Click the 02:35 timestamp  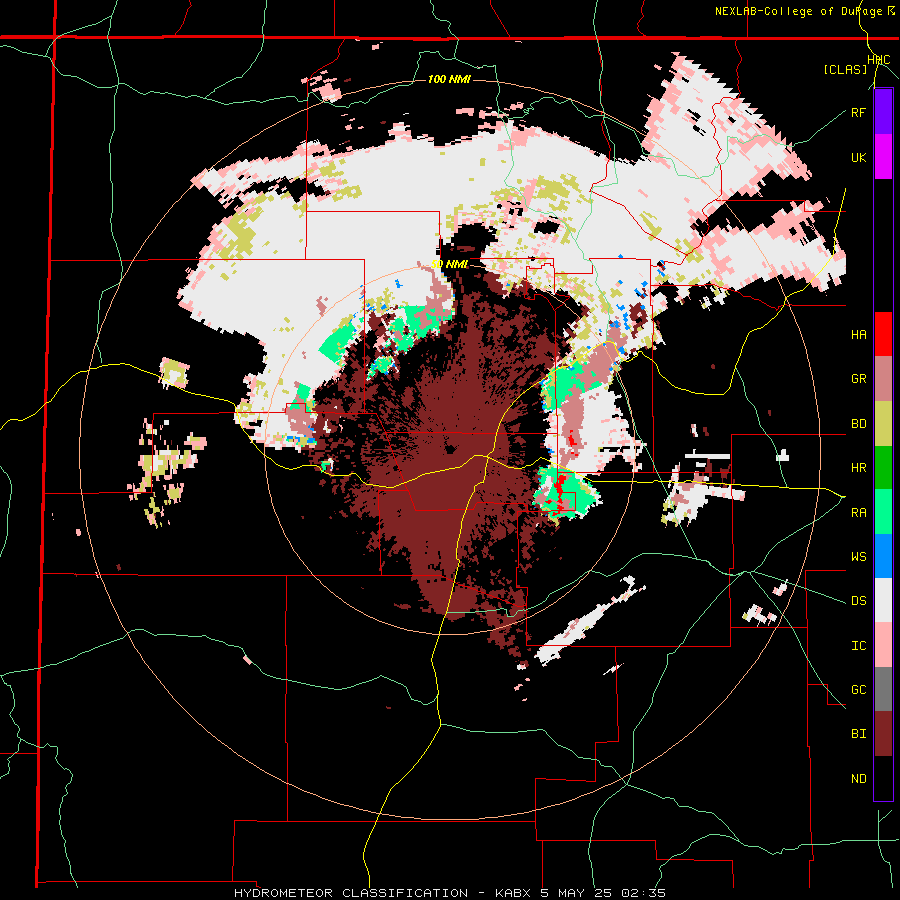click(x=645, y=893)
